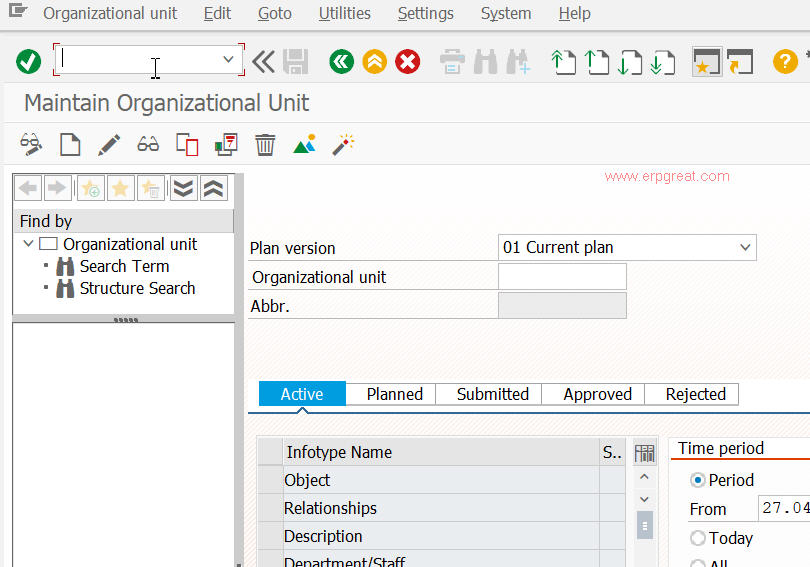The height and width of the screenshot is (567, 810).
Task: Select the Period radio button
Action: point(697,480)
